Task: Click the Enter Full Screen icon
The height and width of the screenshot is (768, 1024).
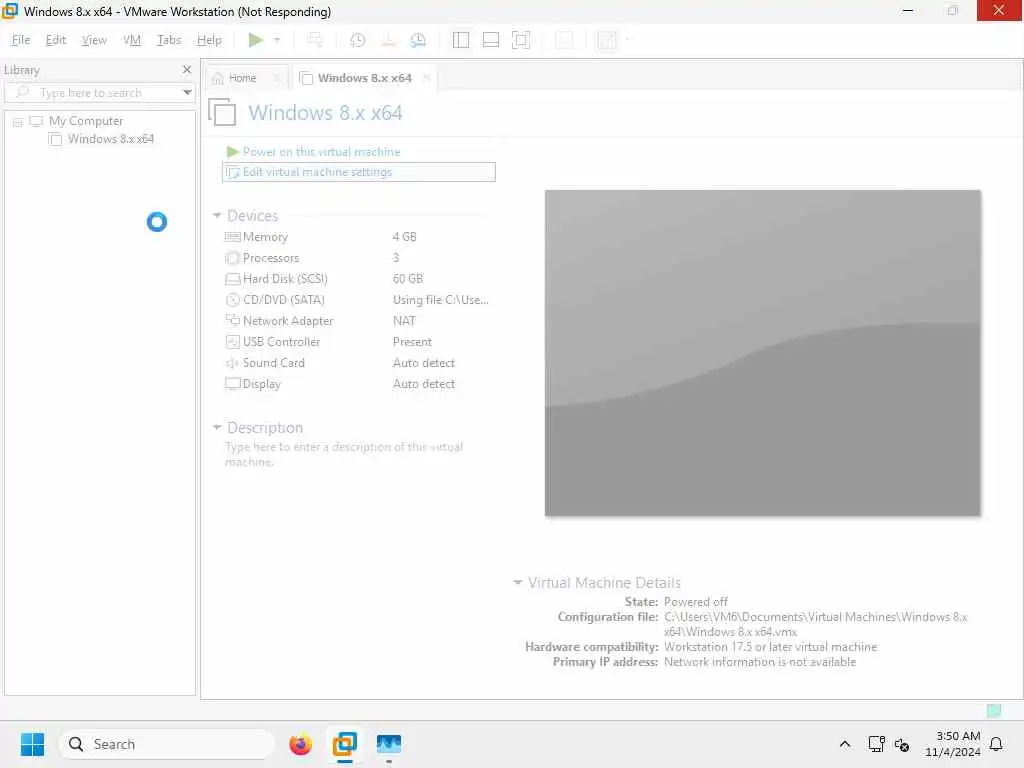Action: [520, 40]
